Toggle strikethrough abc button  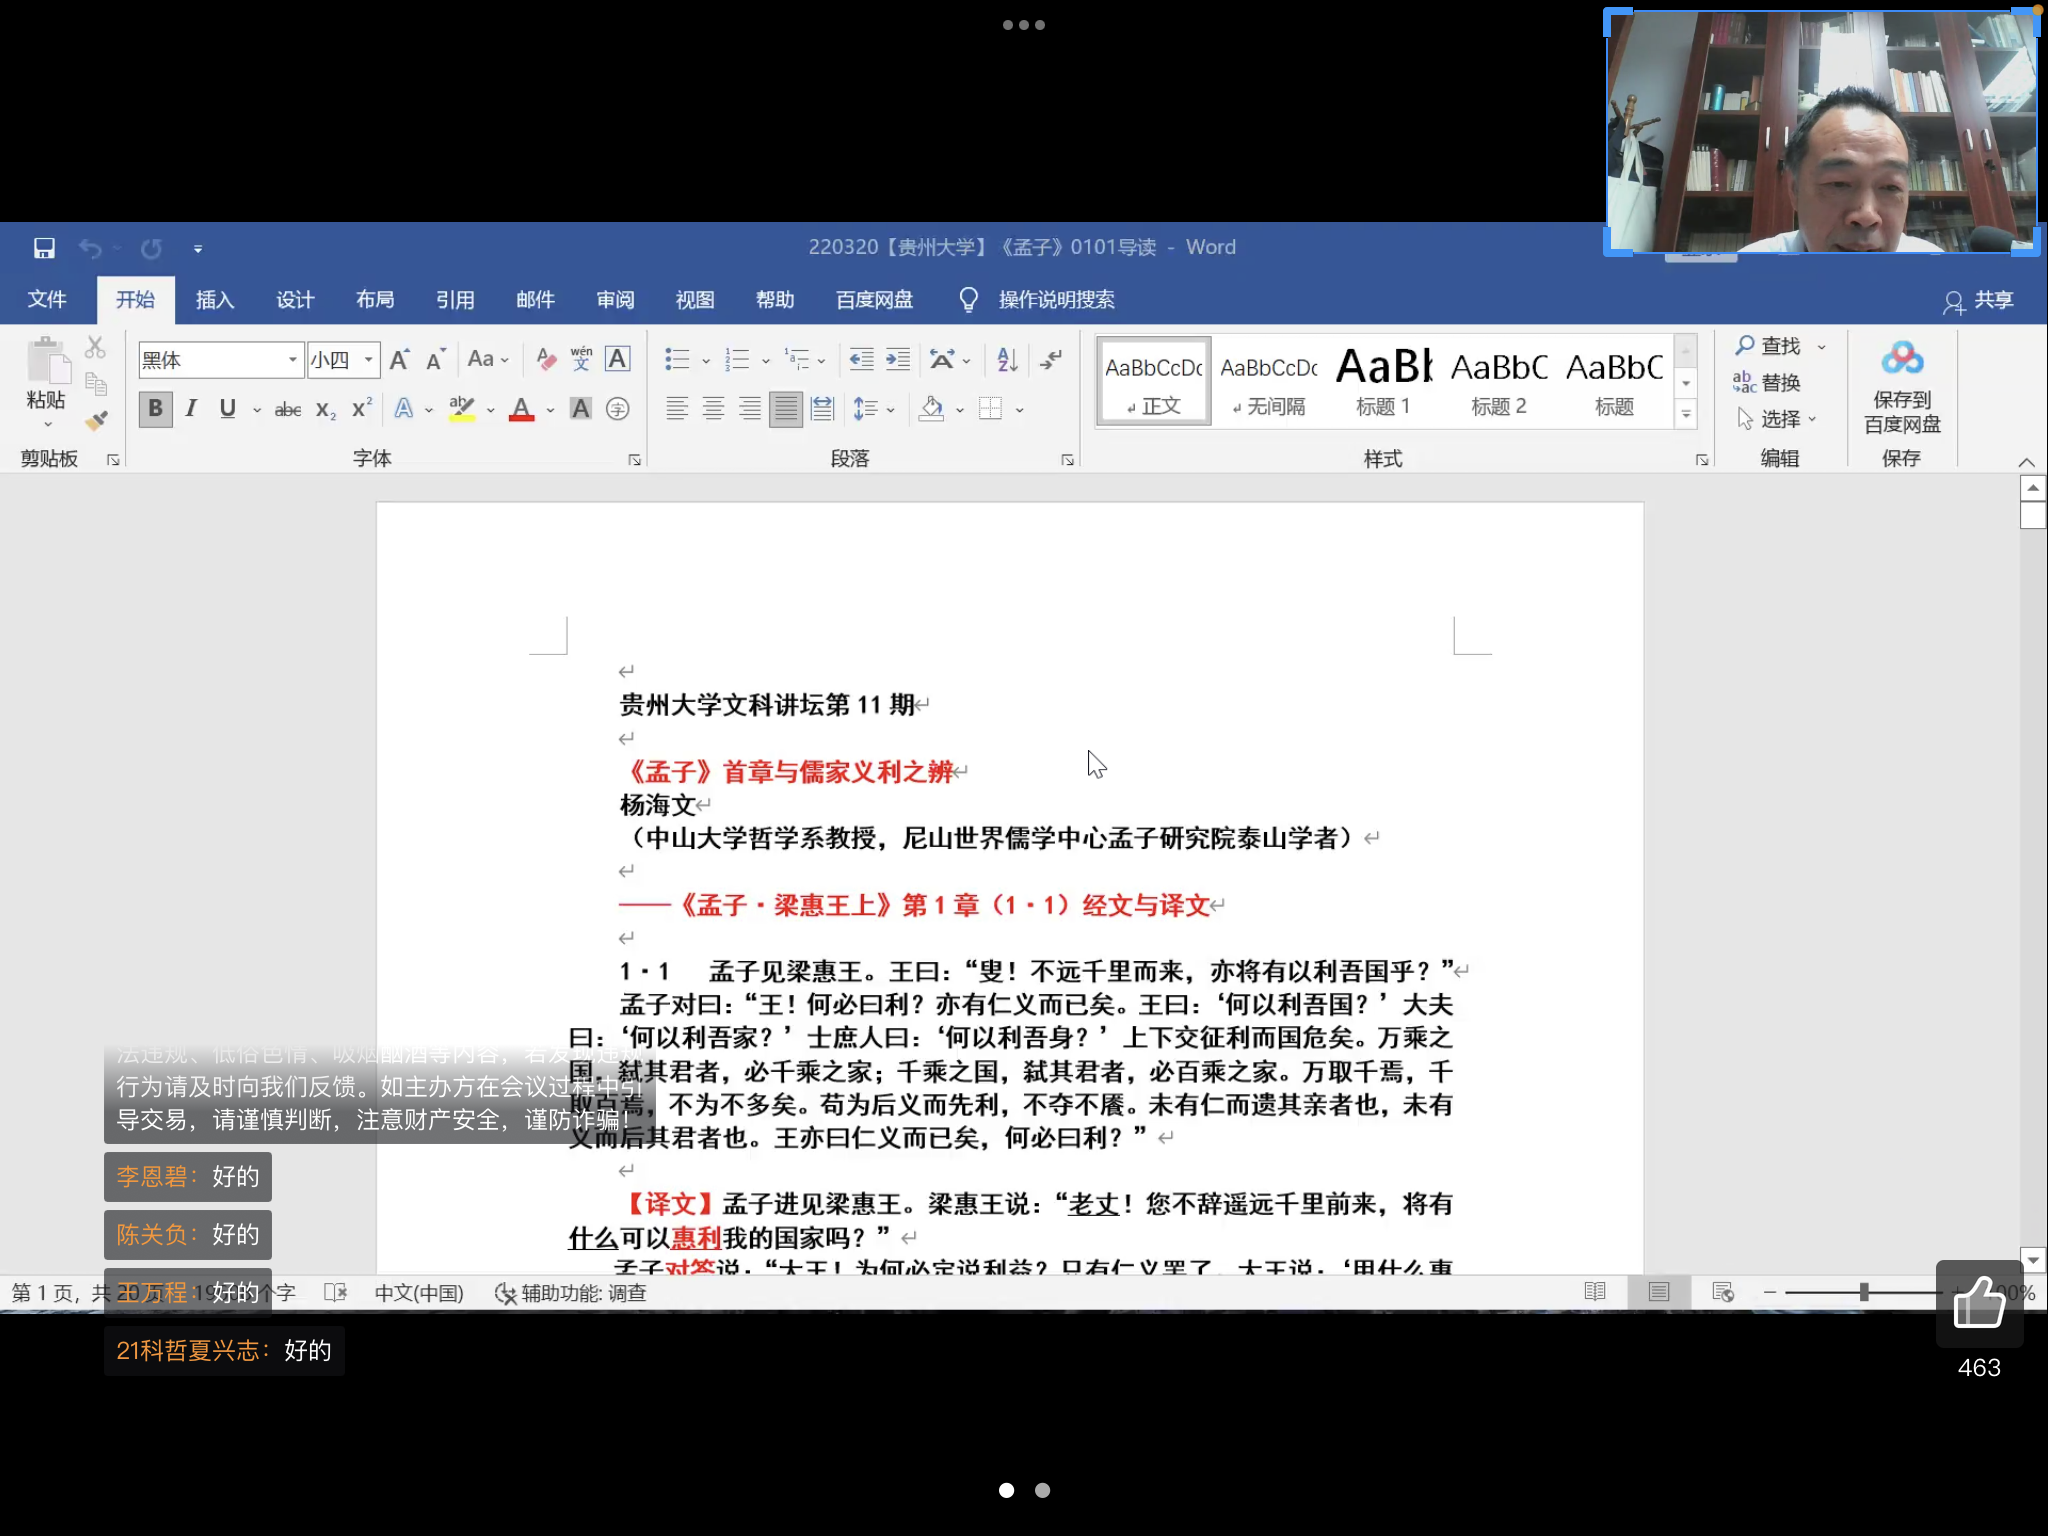click(288, 409)
